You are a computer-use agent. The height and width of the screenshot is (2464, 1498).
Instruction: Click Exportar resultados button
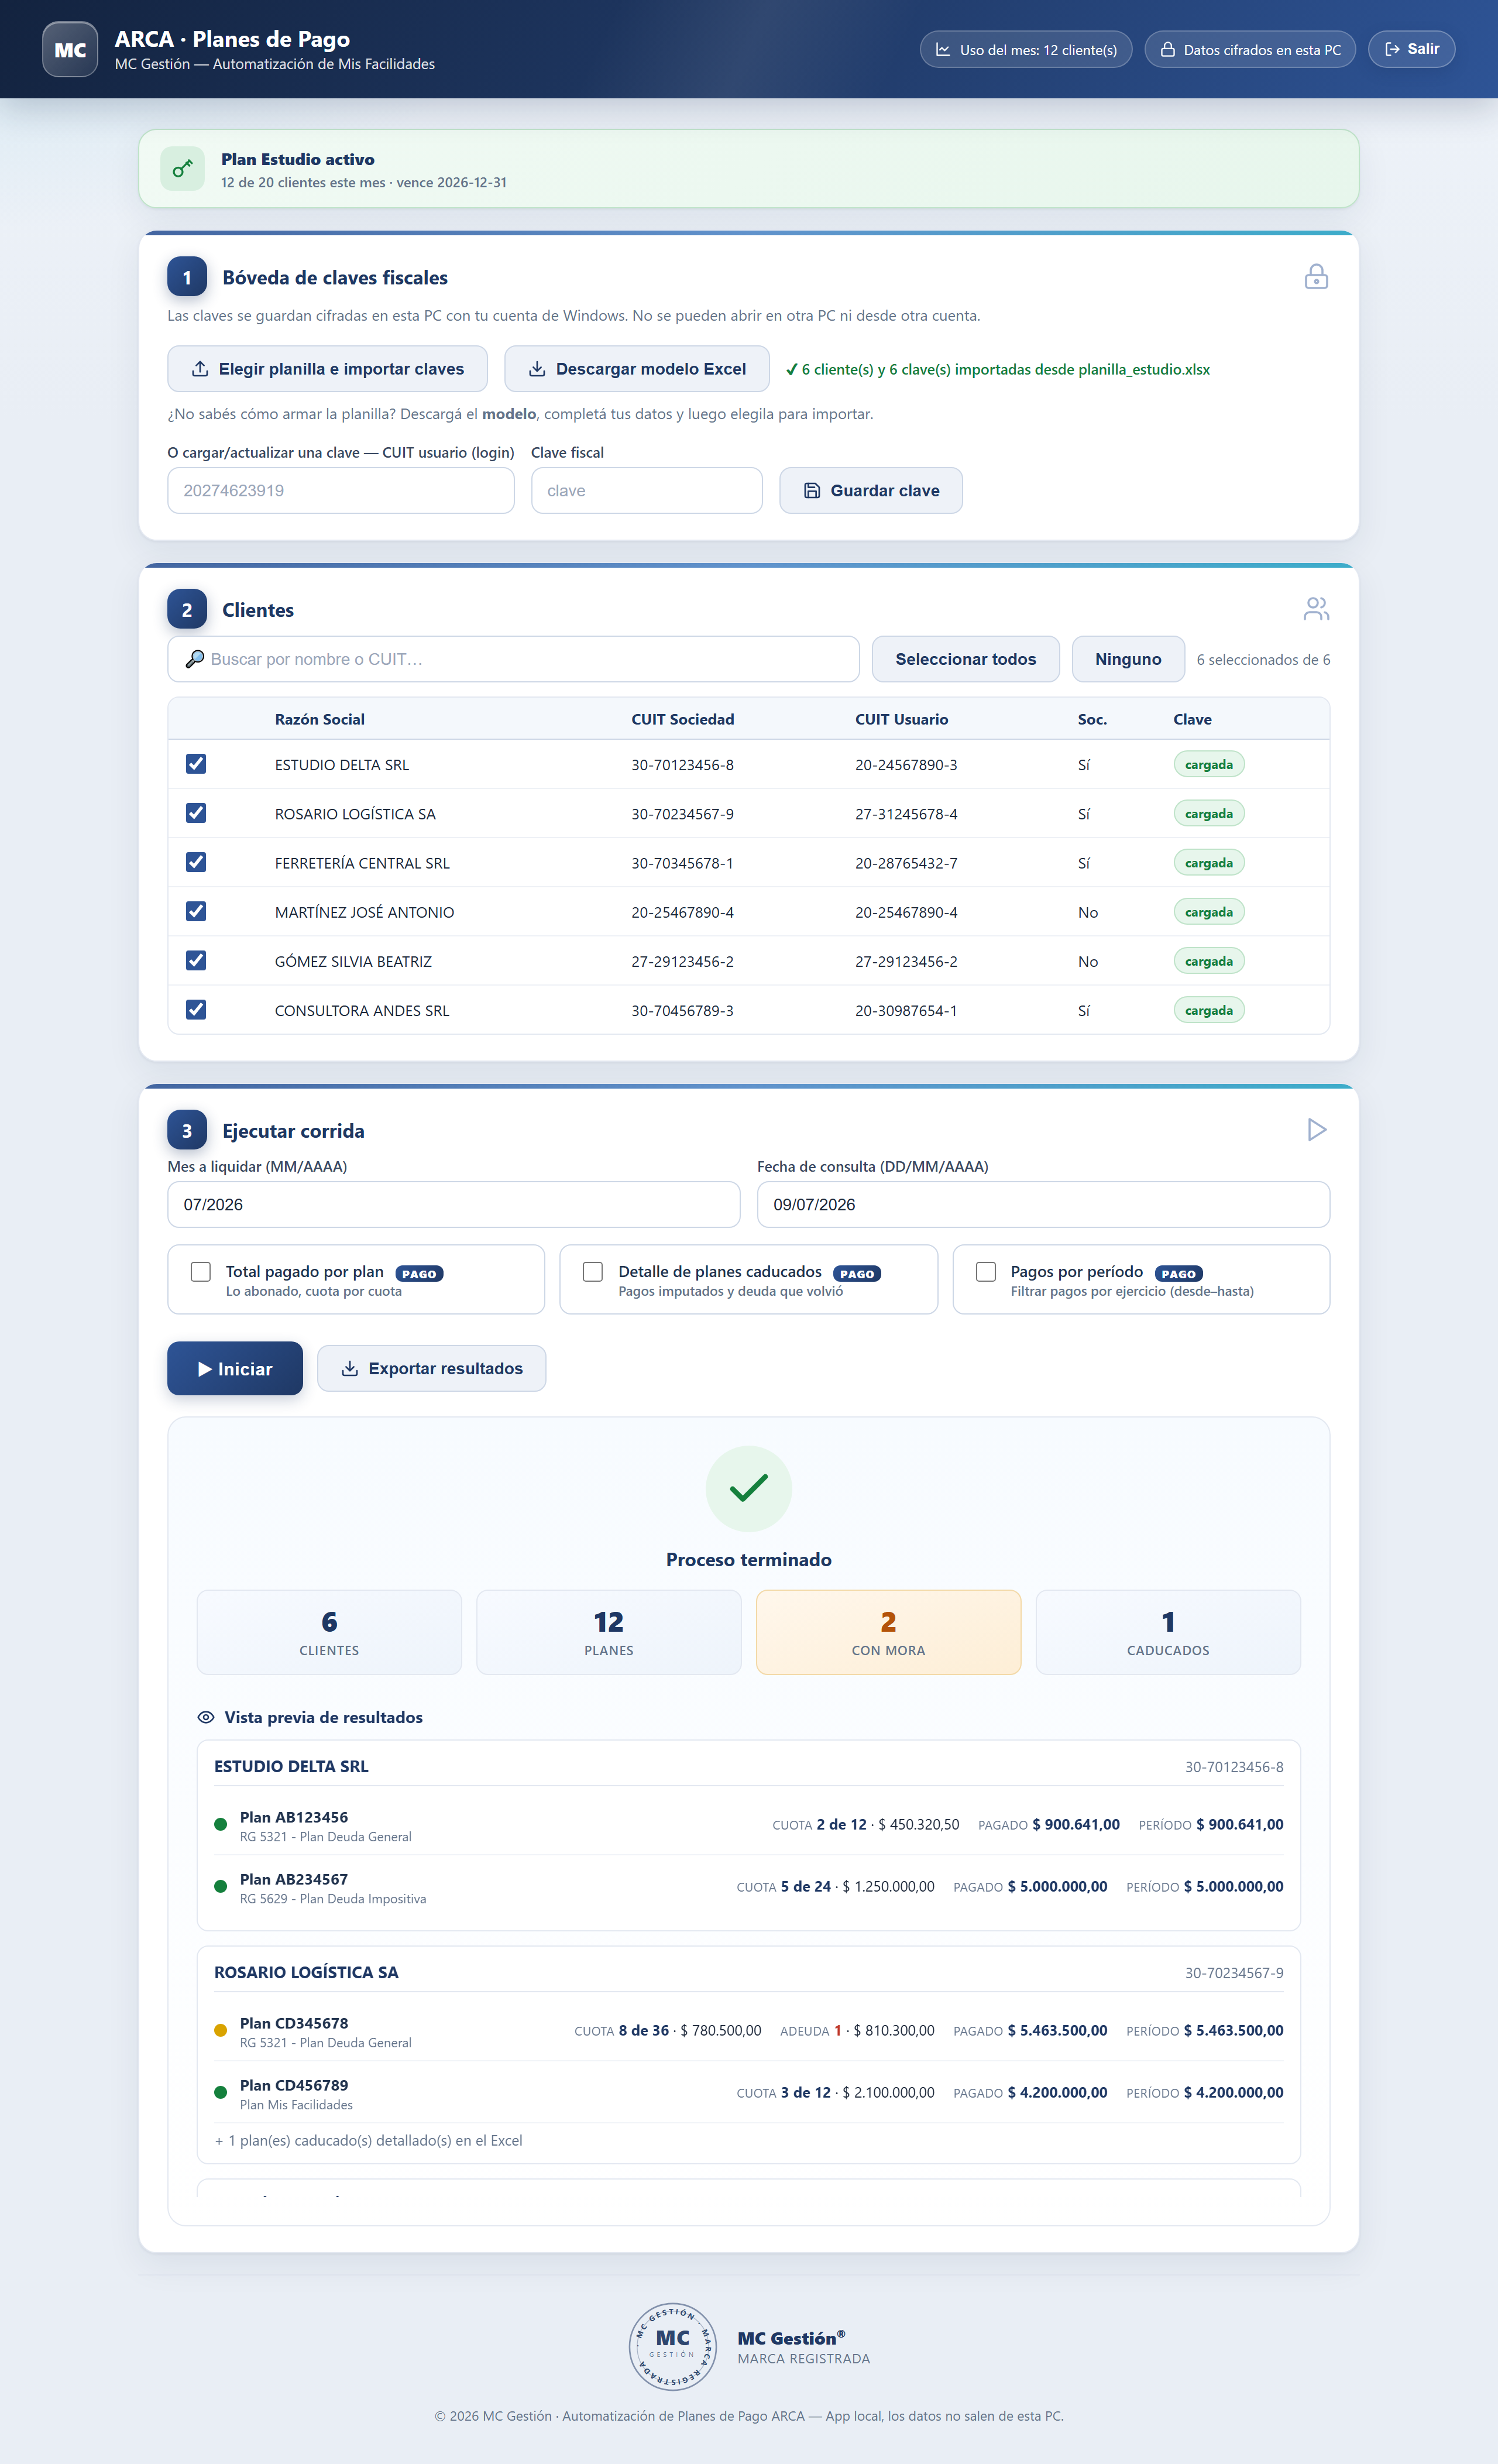[x=432, y=1369]
